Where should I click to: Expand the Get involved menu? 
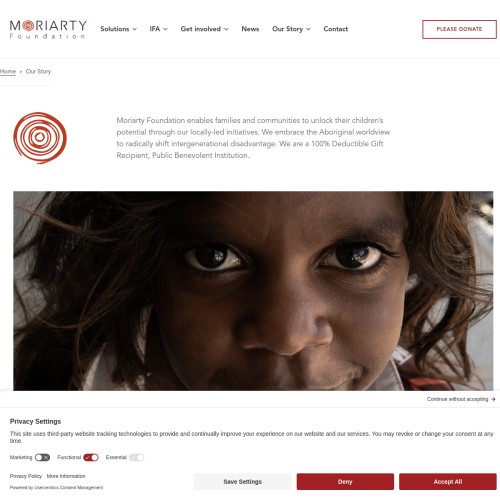point(204,29)
